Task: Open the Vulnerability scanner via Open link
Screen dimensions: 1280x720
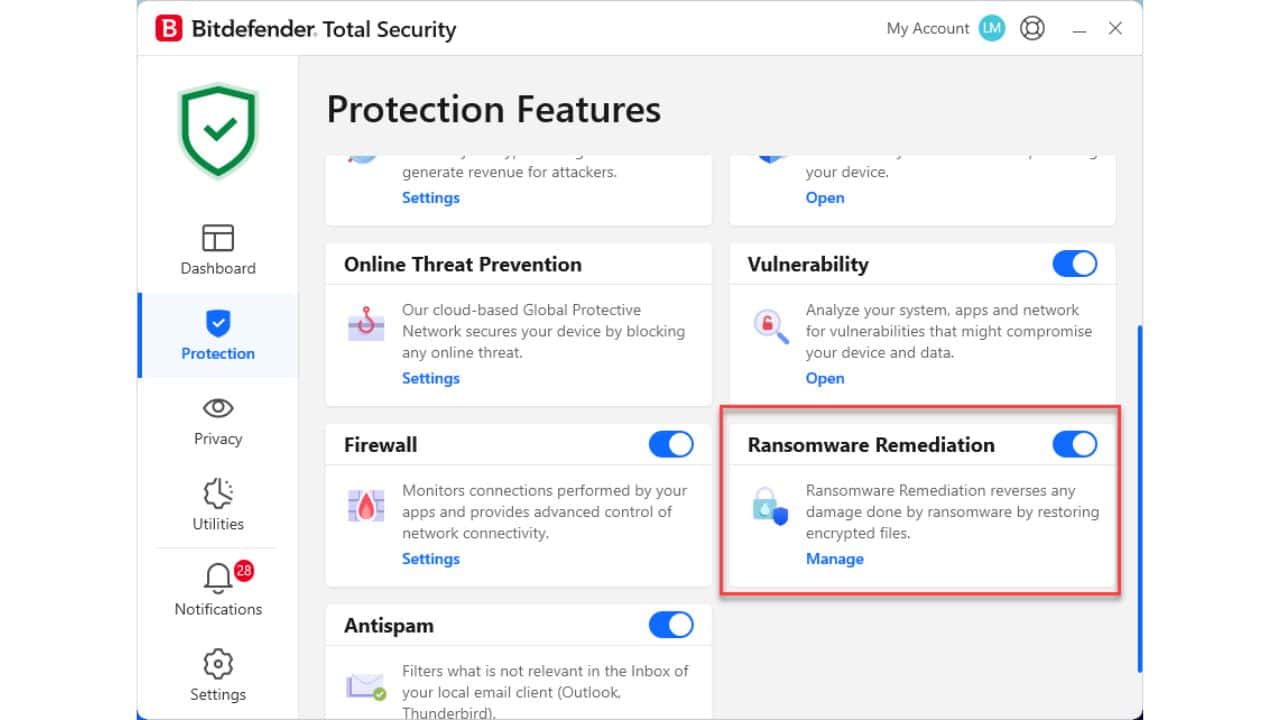Action: coord(824,378)
